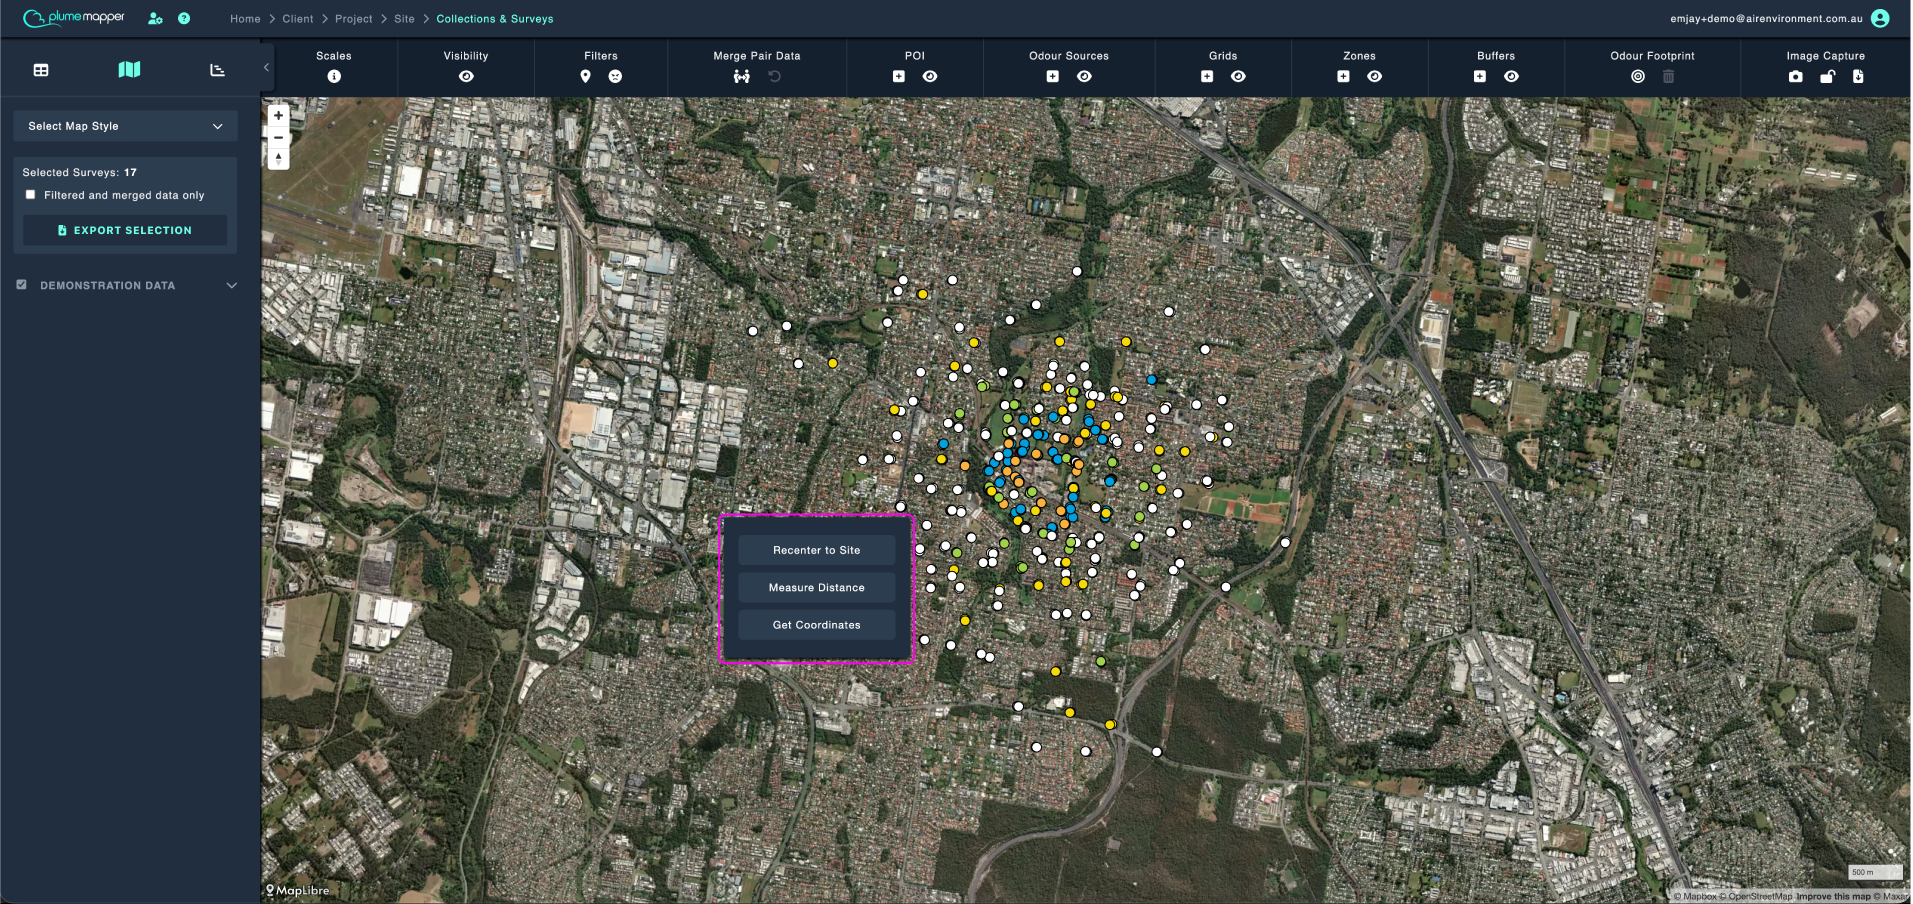The height and width of the screenshot is (904, 1913).
Task: Reset map bearing with compass button
Action: point(279,158)
